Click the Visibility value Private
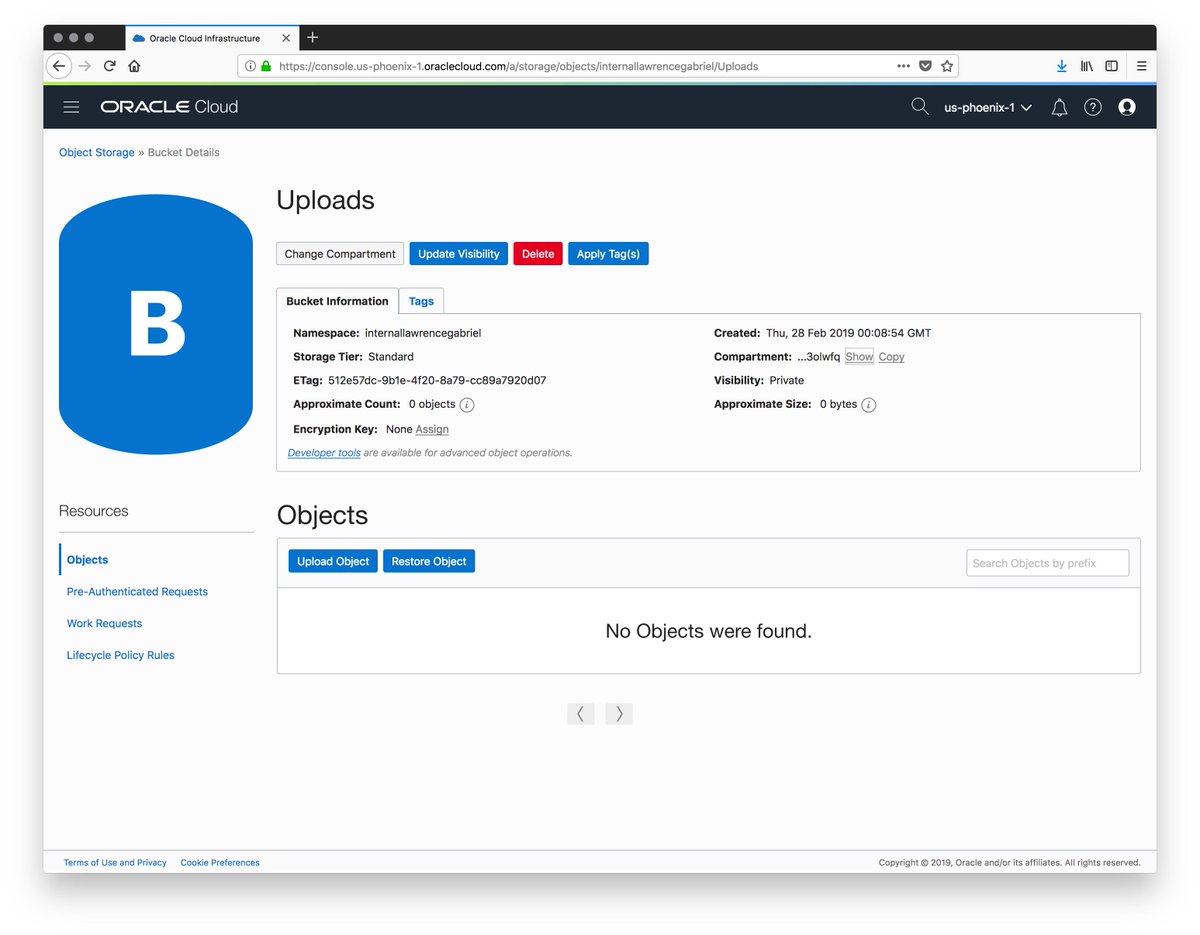Viewport: 1200px width, 935px height. click(x=787, y=381)
